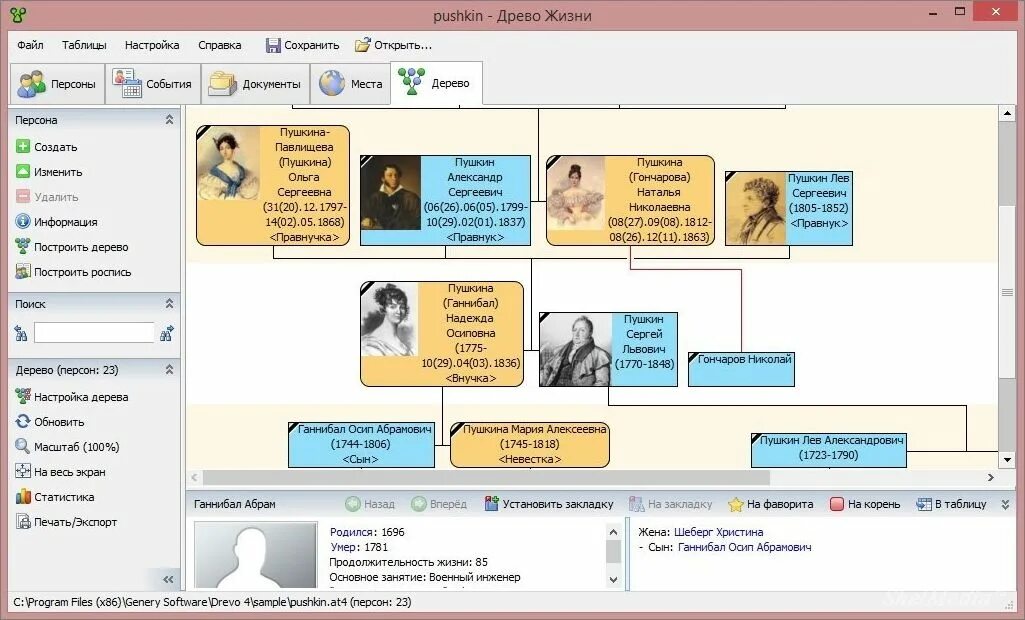Switch to the Места tab
This screenshot has width=1025, height=620.
[x=350, y=84]
